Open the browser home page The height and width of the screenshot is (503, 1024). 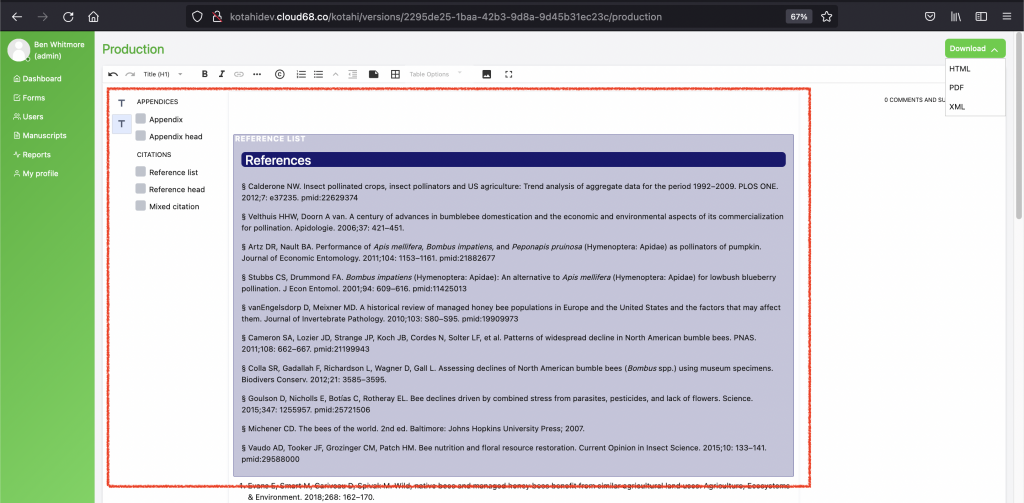click(93, 16)
